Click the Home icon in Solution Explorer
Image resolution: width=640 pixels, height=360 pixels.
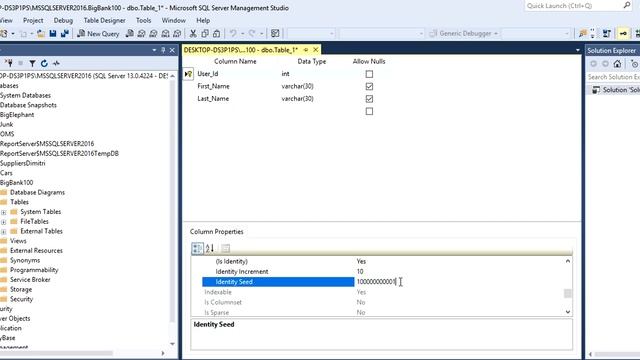(x=617, y=64)
